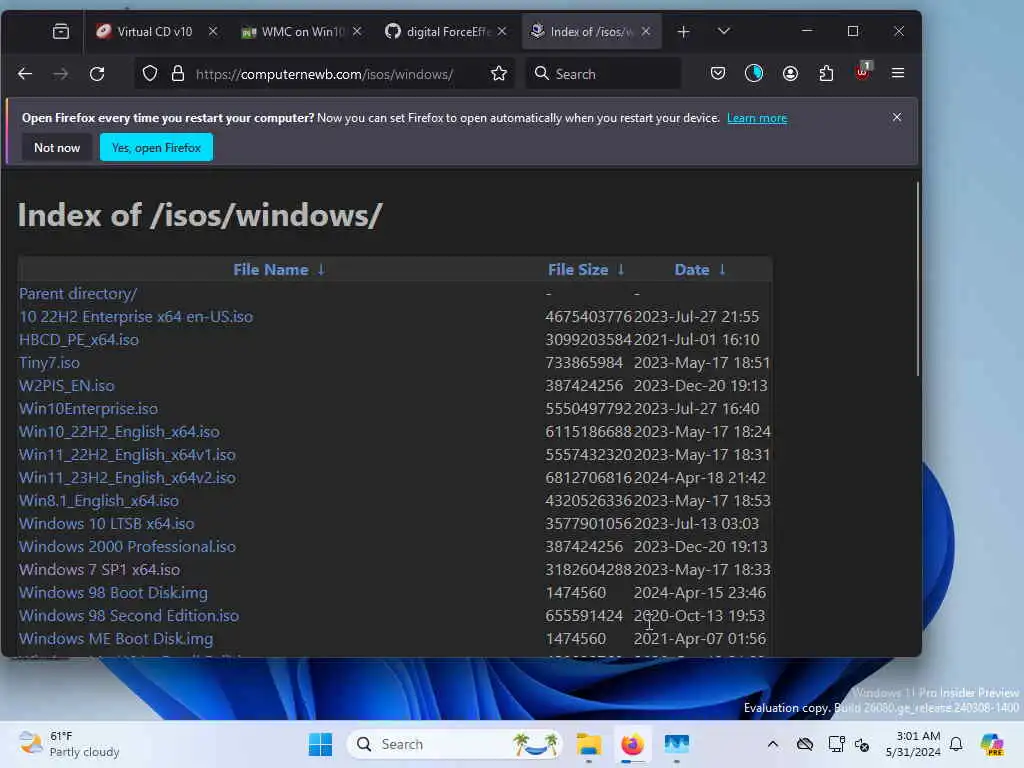The image size is (1024, 768).
Task: Click the Firefox taskbar icon
Action: [x=632, y=744]
